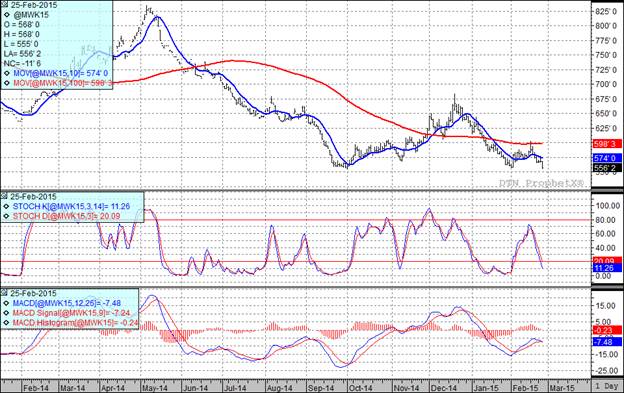Click the blue 11.26 stochastic value tag
624x393 pixels.
(607, 268)
